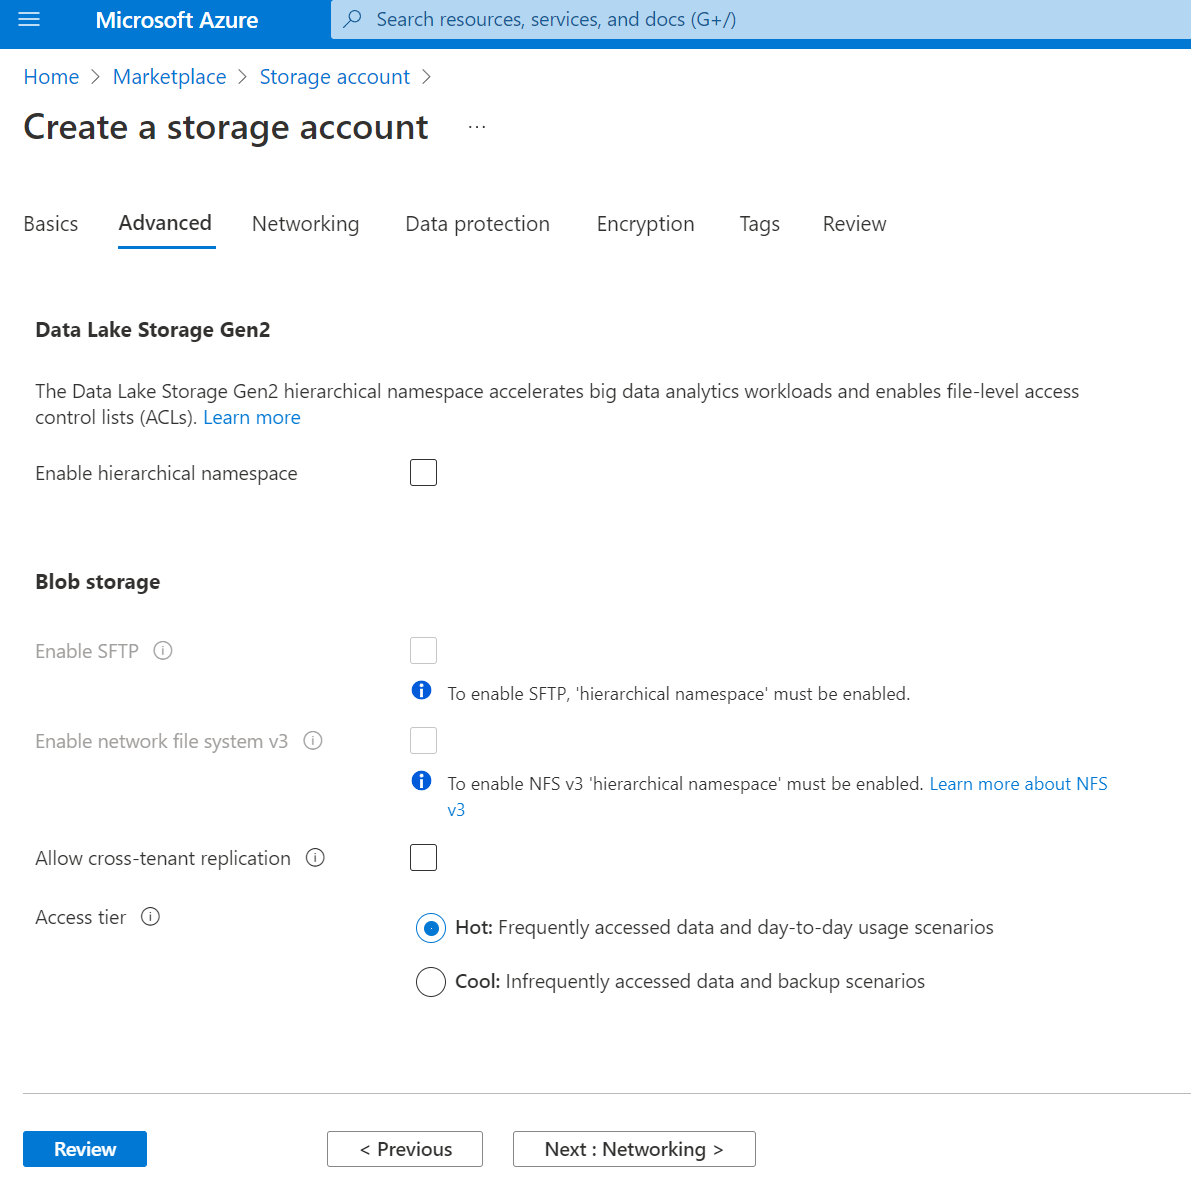
Task: Open the Learn more about NFS v3 link
Action: click(x=1018, y=783)
